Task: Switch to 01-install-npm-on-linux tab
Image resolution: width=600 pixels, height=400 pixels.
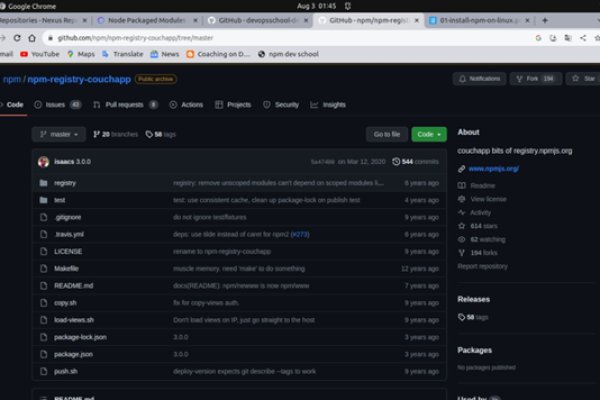Action: pos(478,20)
